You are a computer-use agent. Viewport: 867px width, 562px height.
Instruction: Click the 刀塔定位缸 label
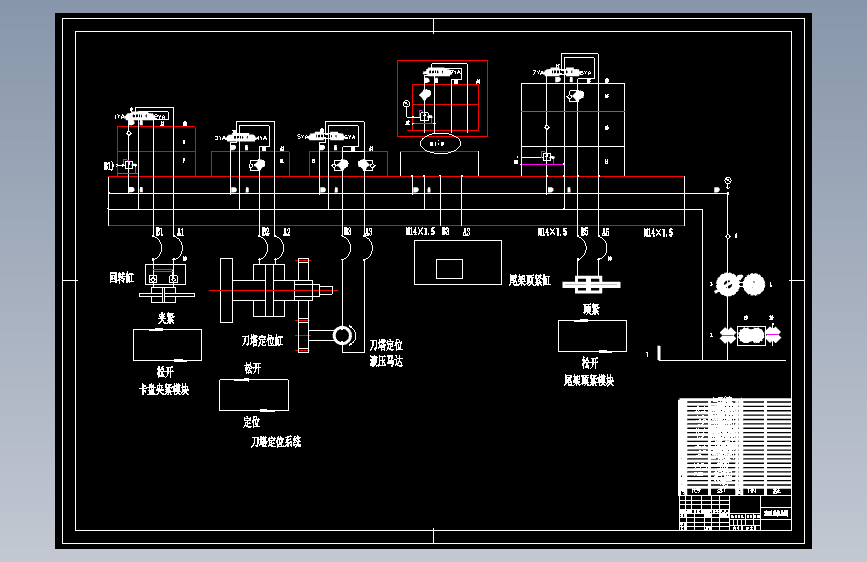click(x=262, y=341)
